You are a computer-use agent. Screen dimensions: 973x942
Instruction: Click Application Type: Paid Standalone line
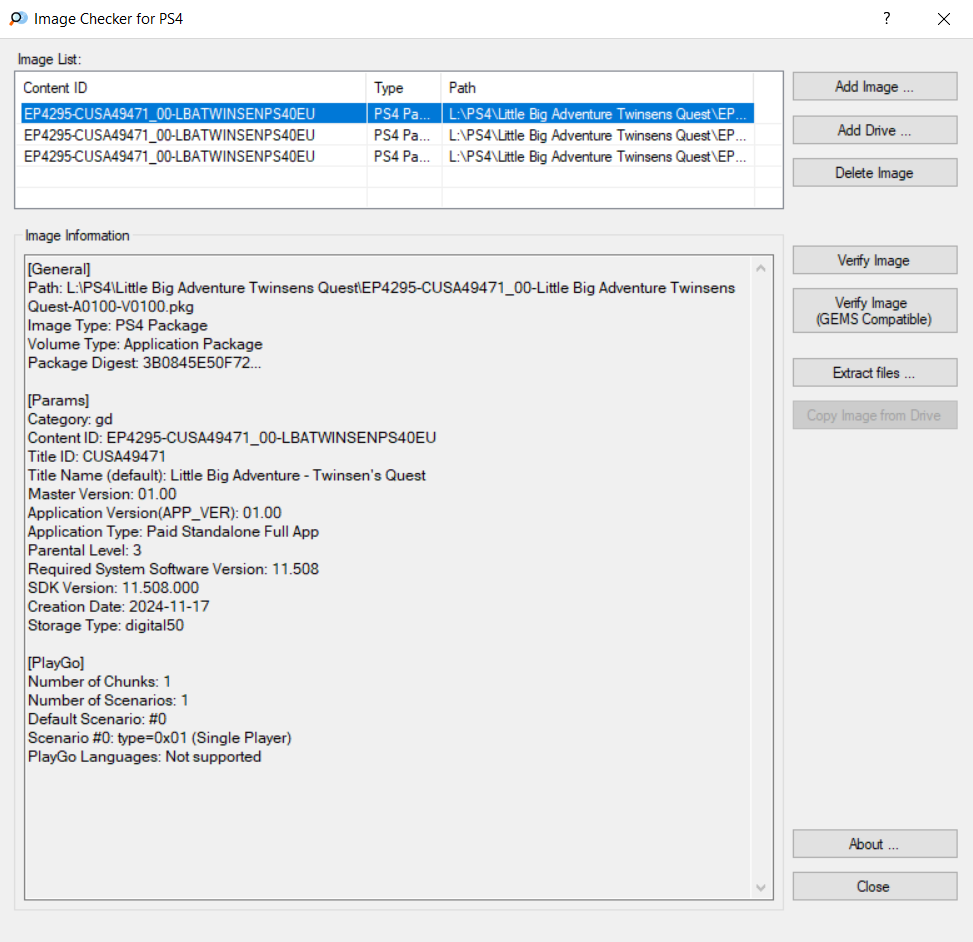173,531
